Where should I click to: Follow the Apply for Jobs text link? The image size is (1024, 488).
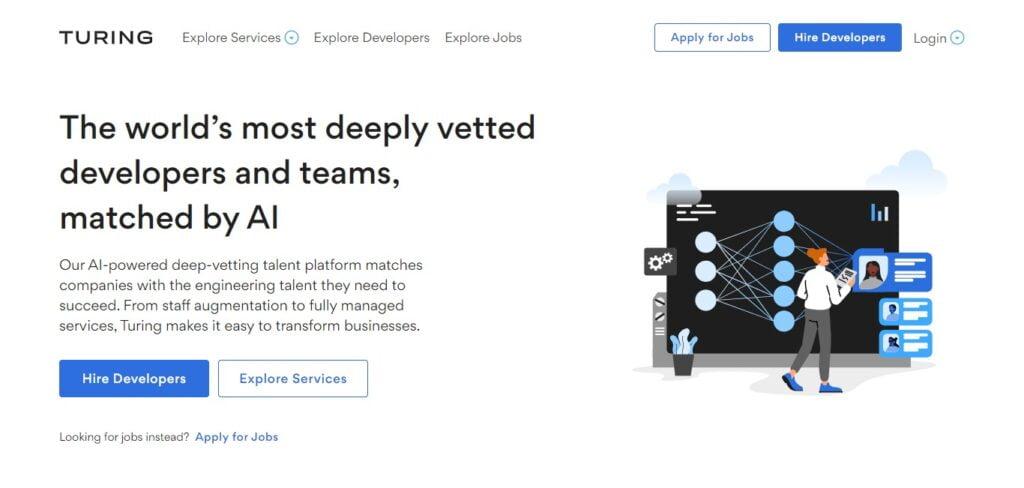coord(236,437)
